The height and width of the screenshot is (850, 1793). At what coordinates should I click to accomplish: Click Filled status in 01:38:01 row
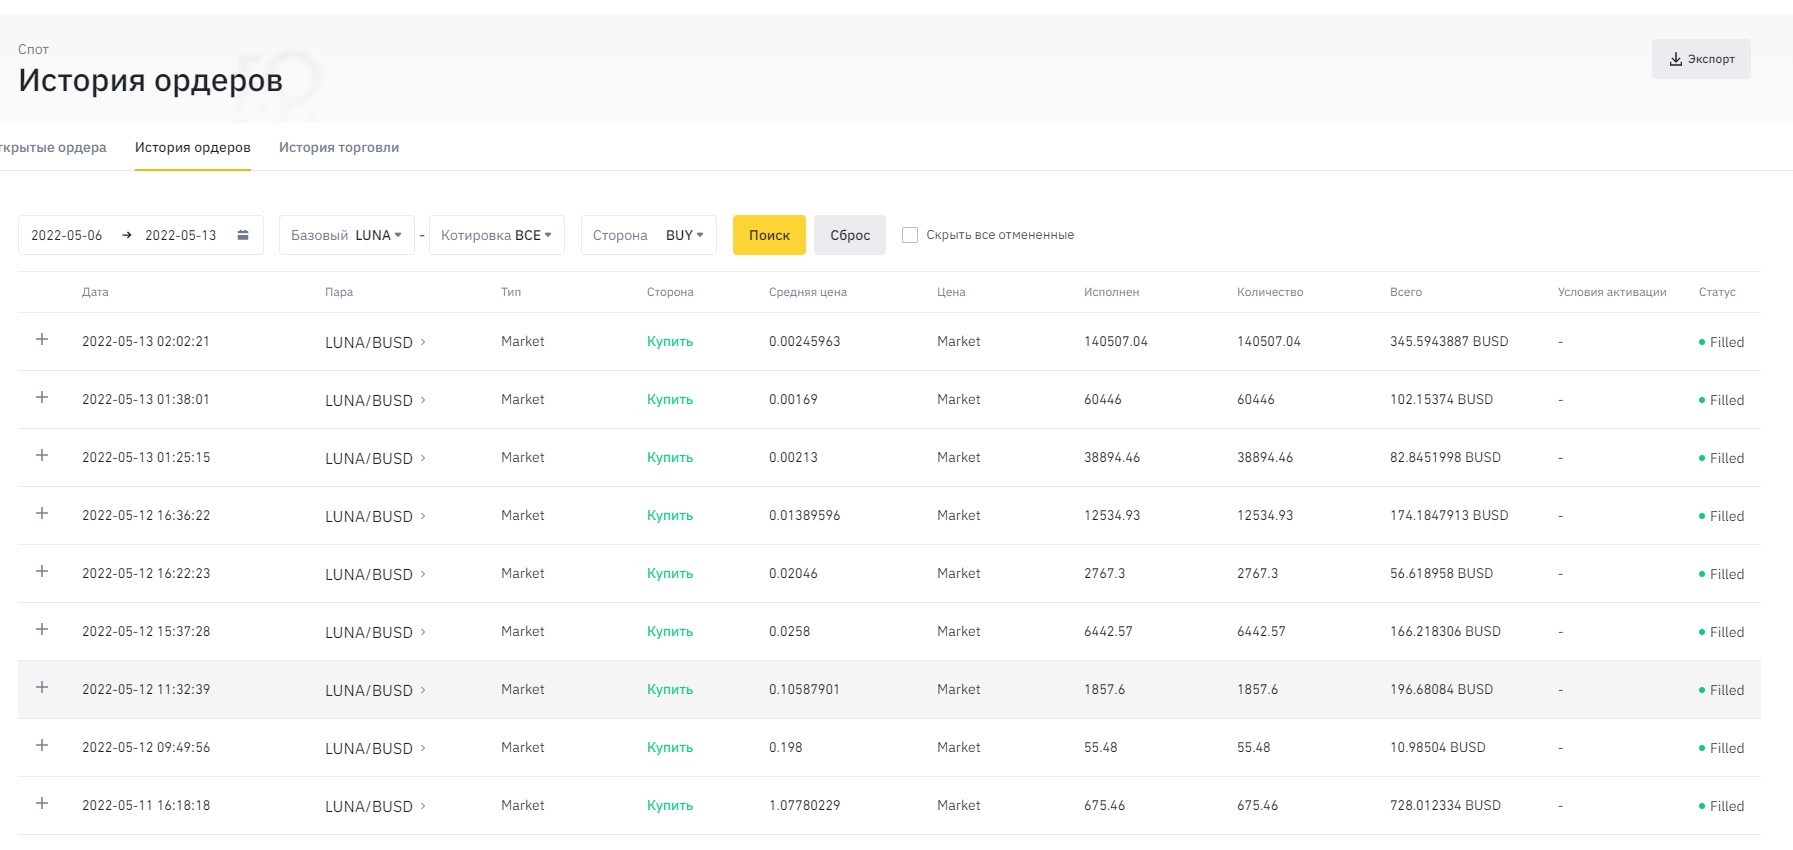[1722, 400]
